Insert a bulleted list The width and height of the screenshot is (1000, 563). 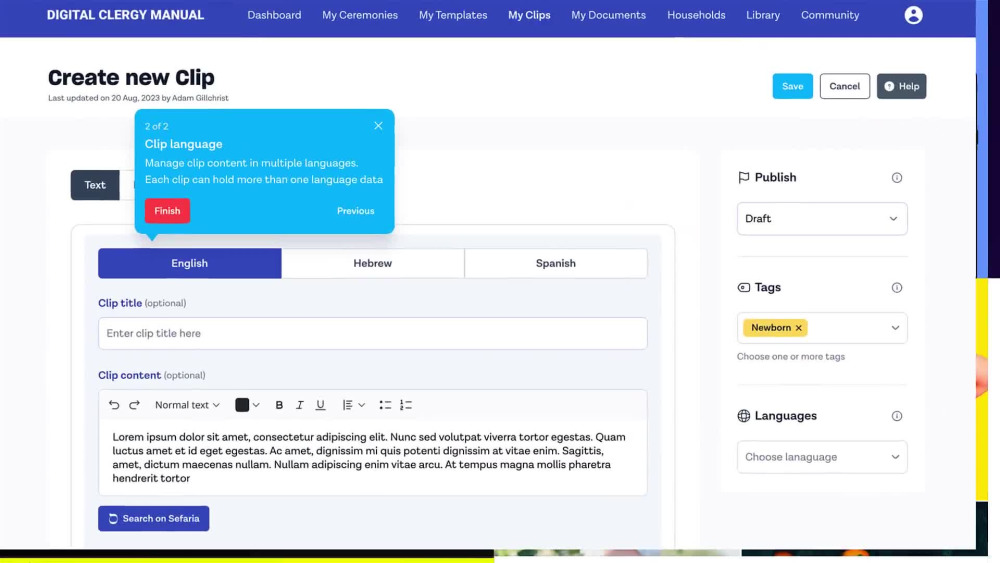[x=385, y=405]
